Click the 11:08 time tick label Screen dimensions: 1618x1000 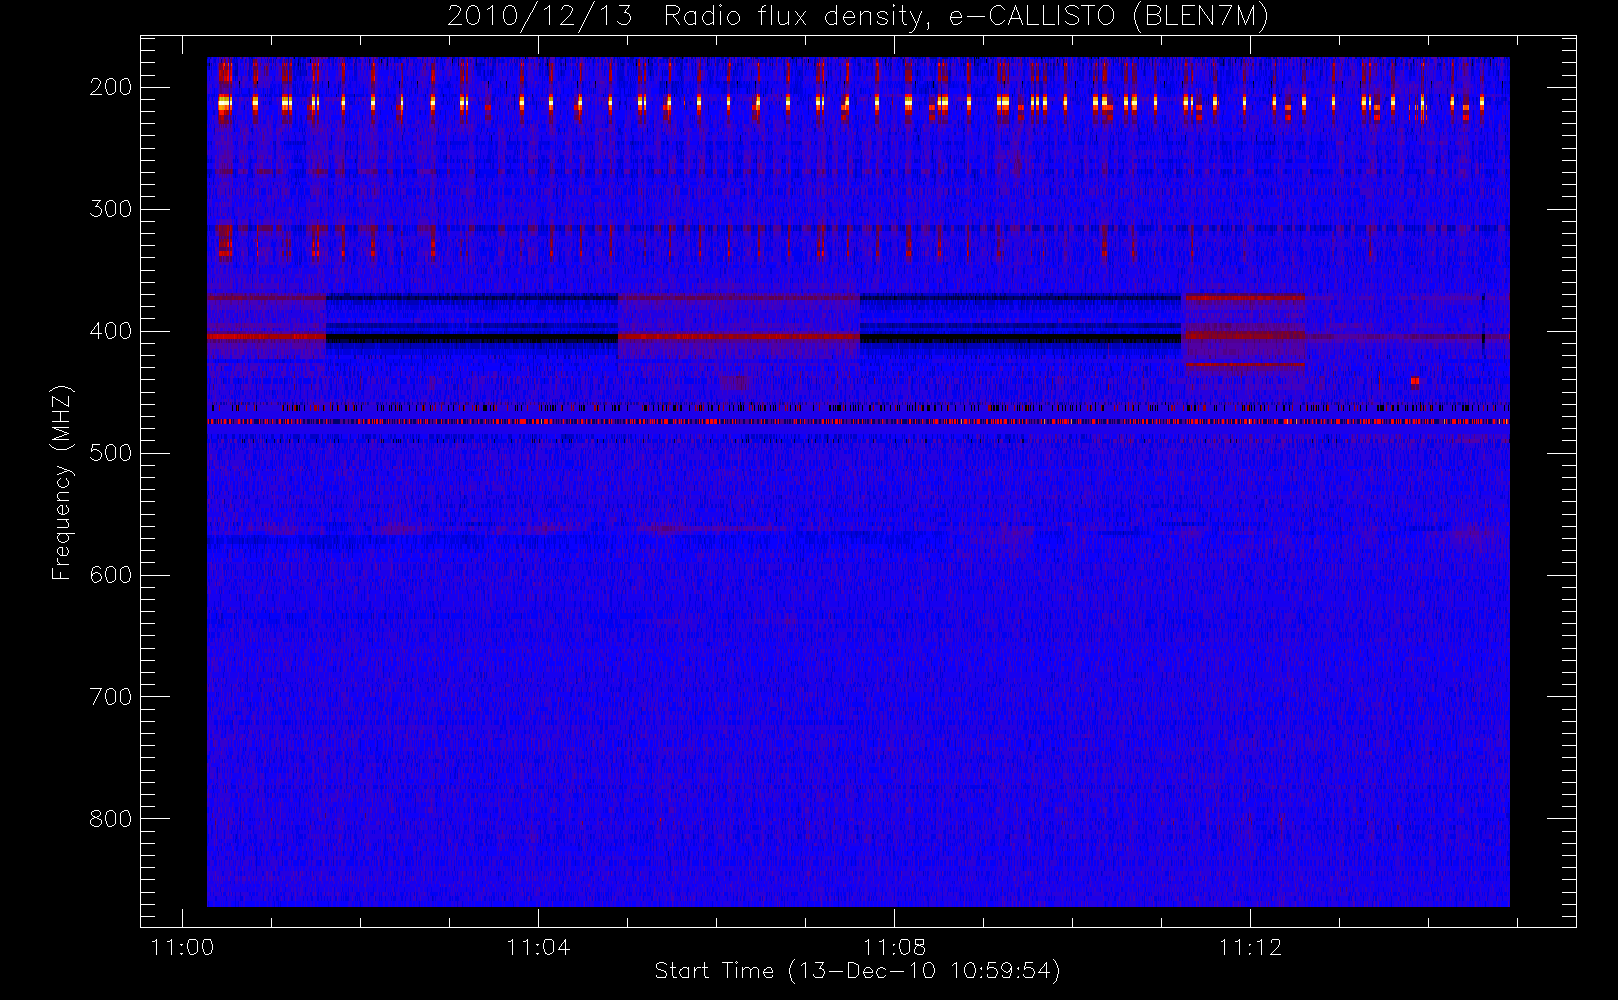point(894,947)
